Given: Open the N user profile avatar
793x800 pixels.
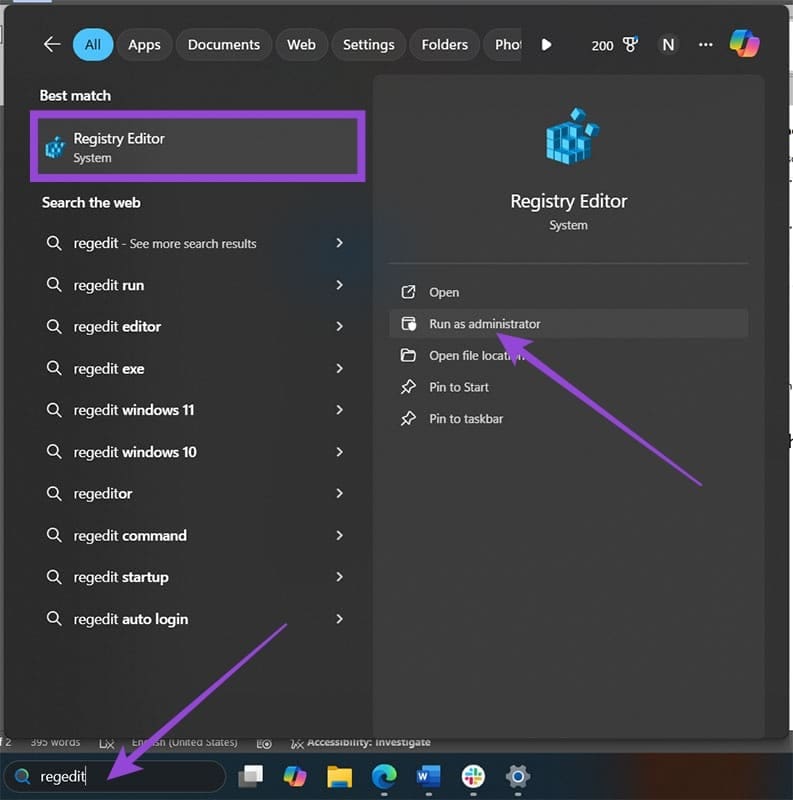Looking at the screenshot, I should pos(667,45).
